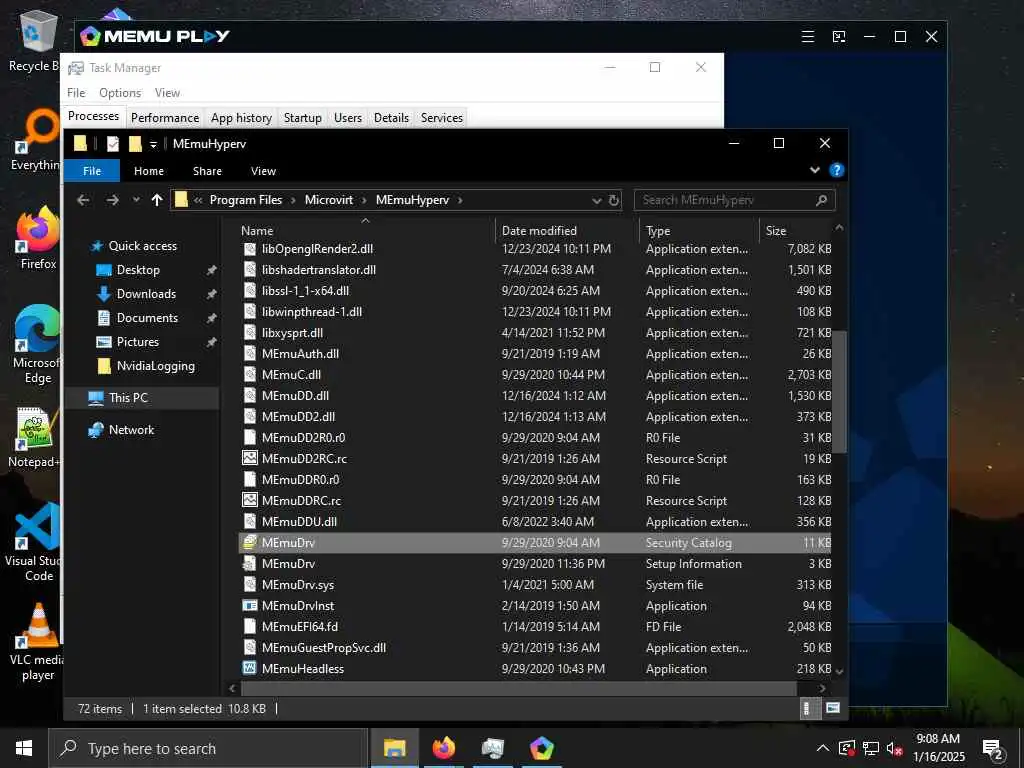The height and width of the screenshot is (768, 1024).
Task: Show hidden system tray icons chevron
Action: click(x=823, y=748)
